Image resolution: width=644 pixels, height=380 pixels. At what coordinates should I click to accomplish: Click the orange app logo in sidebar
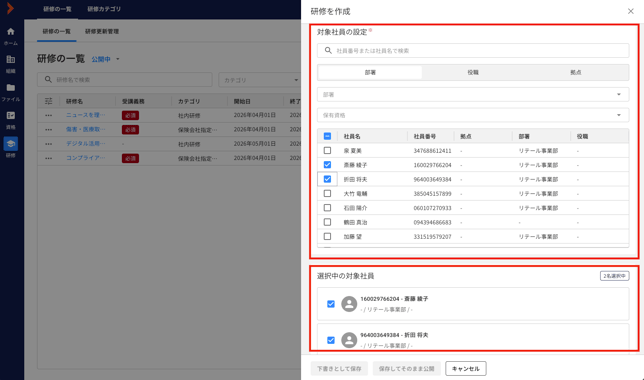point(11,8)
